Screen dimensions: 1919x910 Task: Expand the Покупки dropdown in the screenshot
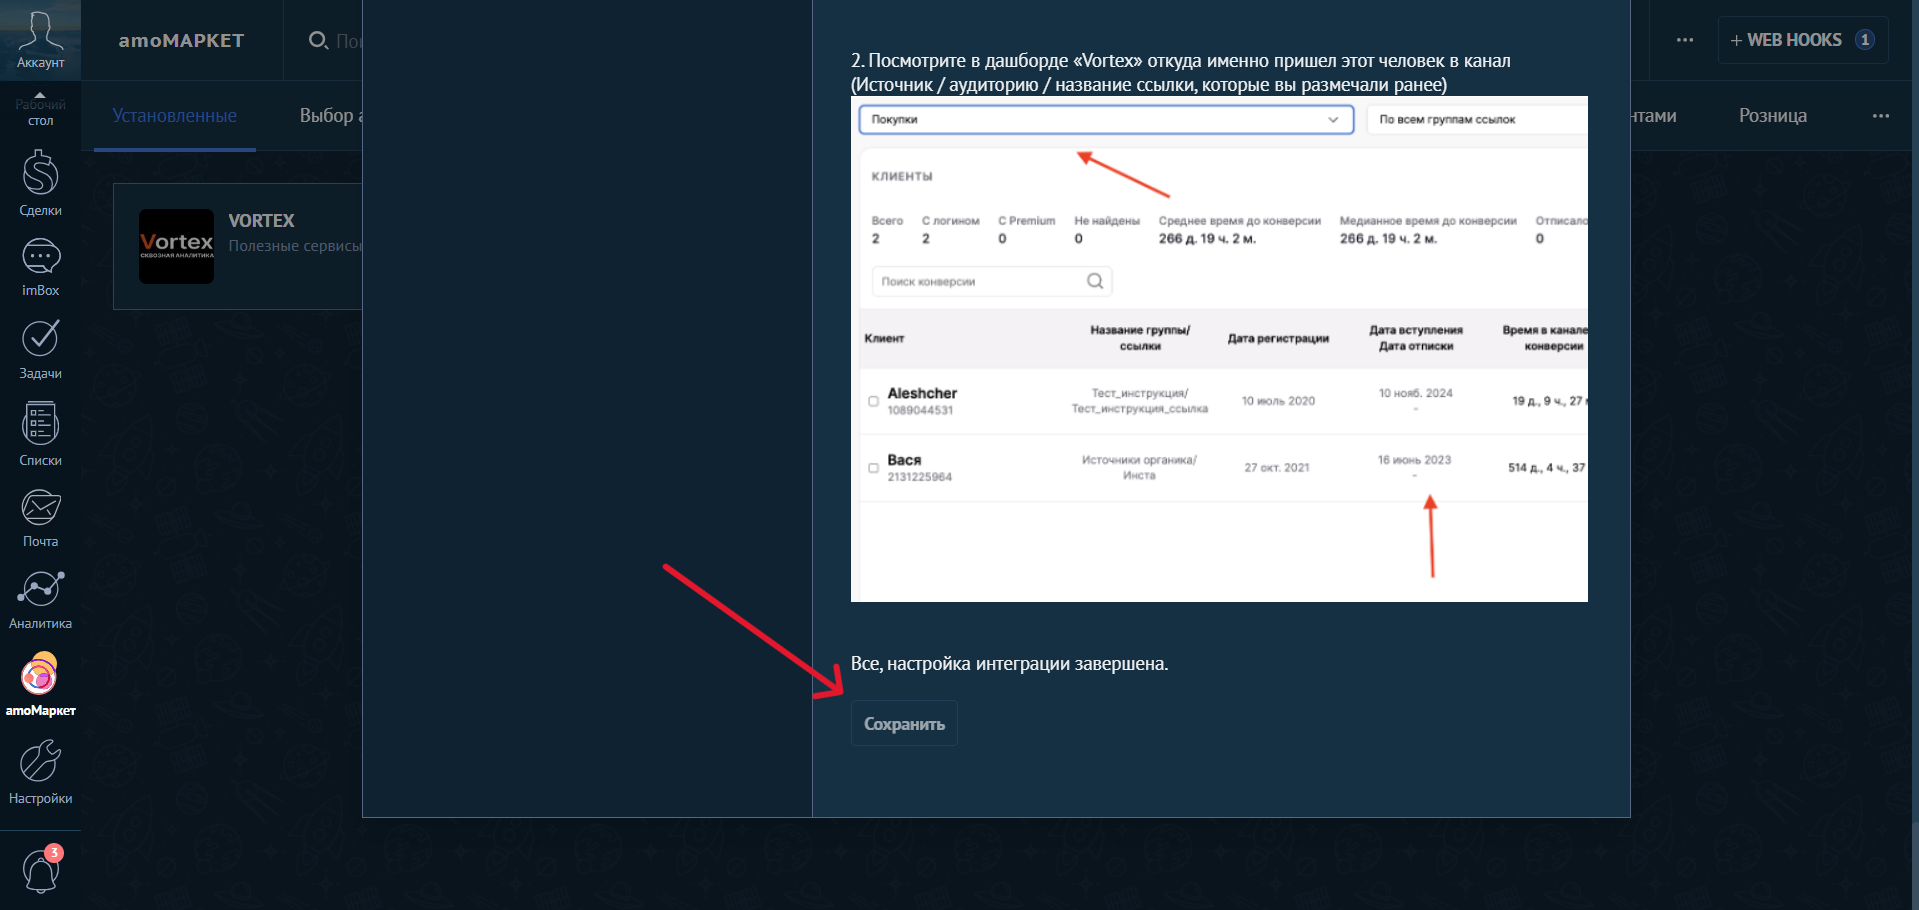pyautogui.click(x=1105, y=119)
